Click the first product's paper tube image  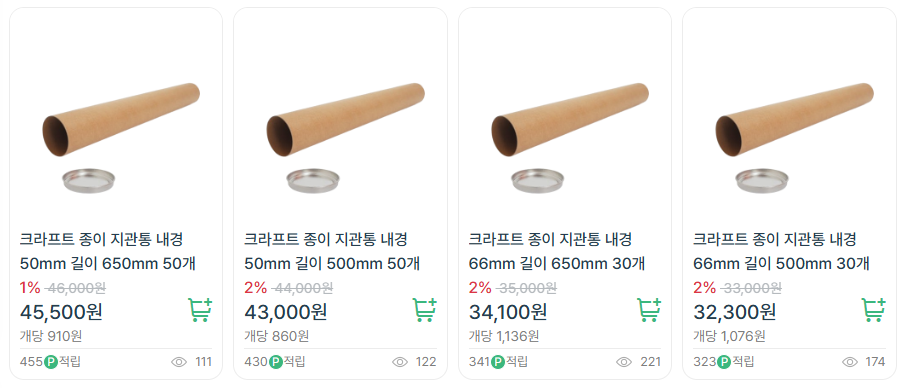tap(121, 137)
